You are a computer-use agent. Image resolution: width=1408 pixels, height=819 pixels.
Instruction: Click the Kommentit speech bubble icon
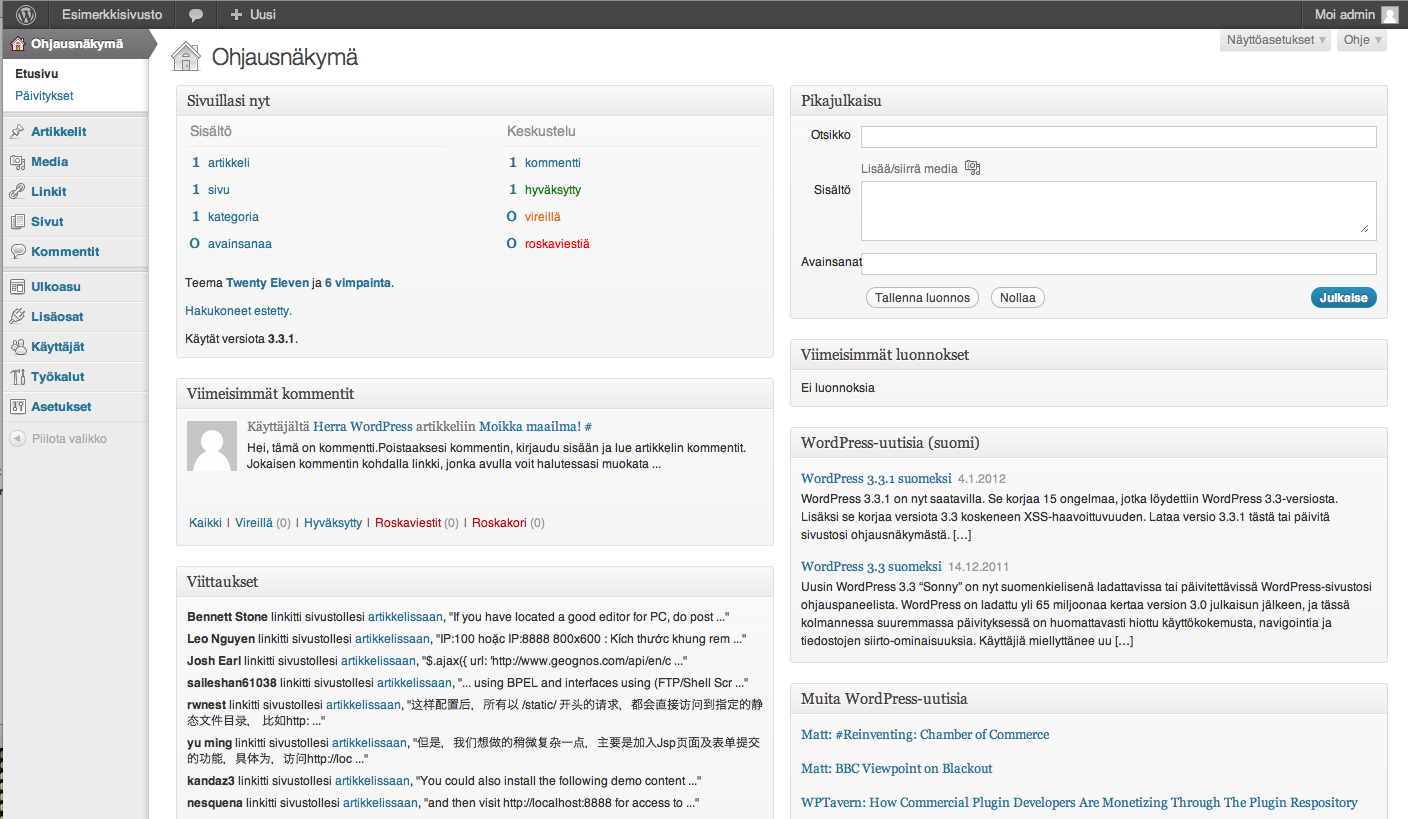tap(17, 252)
